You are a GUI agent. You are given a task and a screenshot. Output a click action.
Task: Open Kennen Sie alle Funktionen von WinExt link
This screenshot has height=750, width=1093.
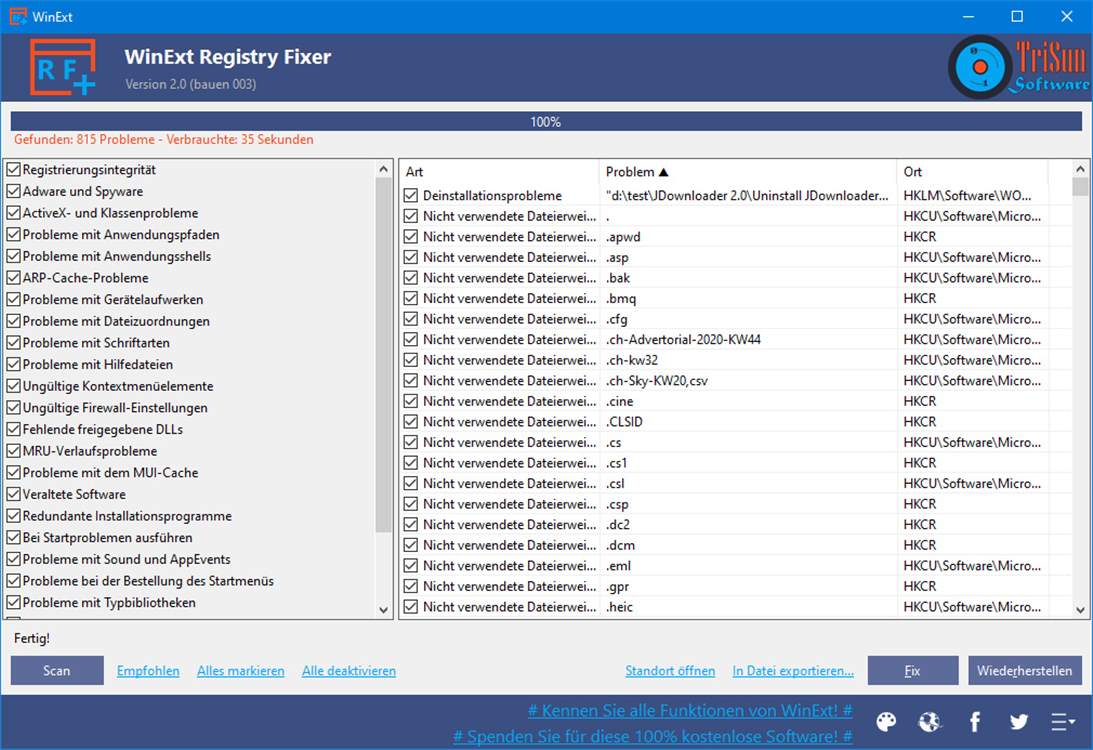pos(690,711)
